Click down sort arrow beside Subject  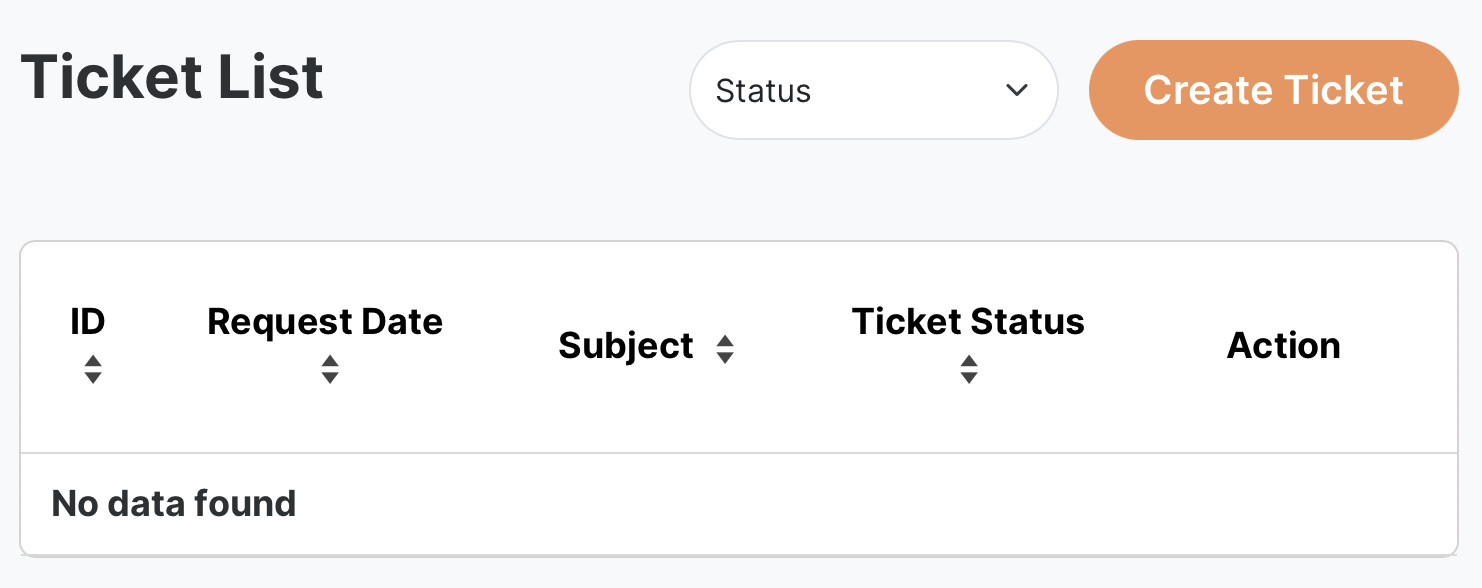[x=725, y=356]
